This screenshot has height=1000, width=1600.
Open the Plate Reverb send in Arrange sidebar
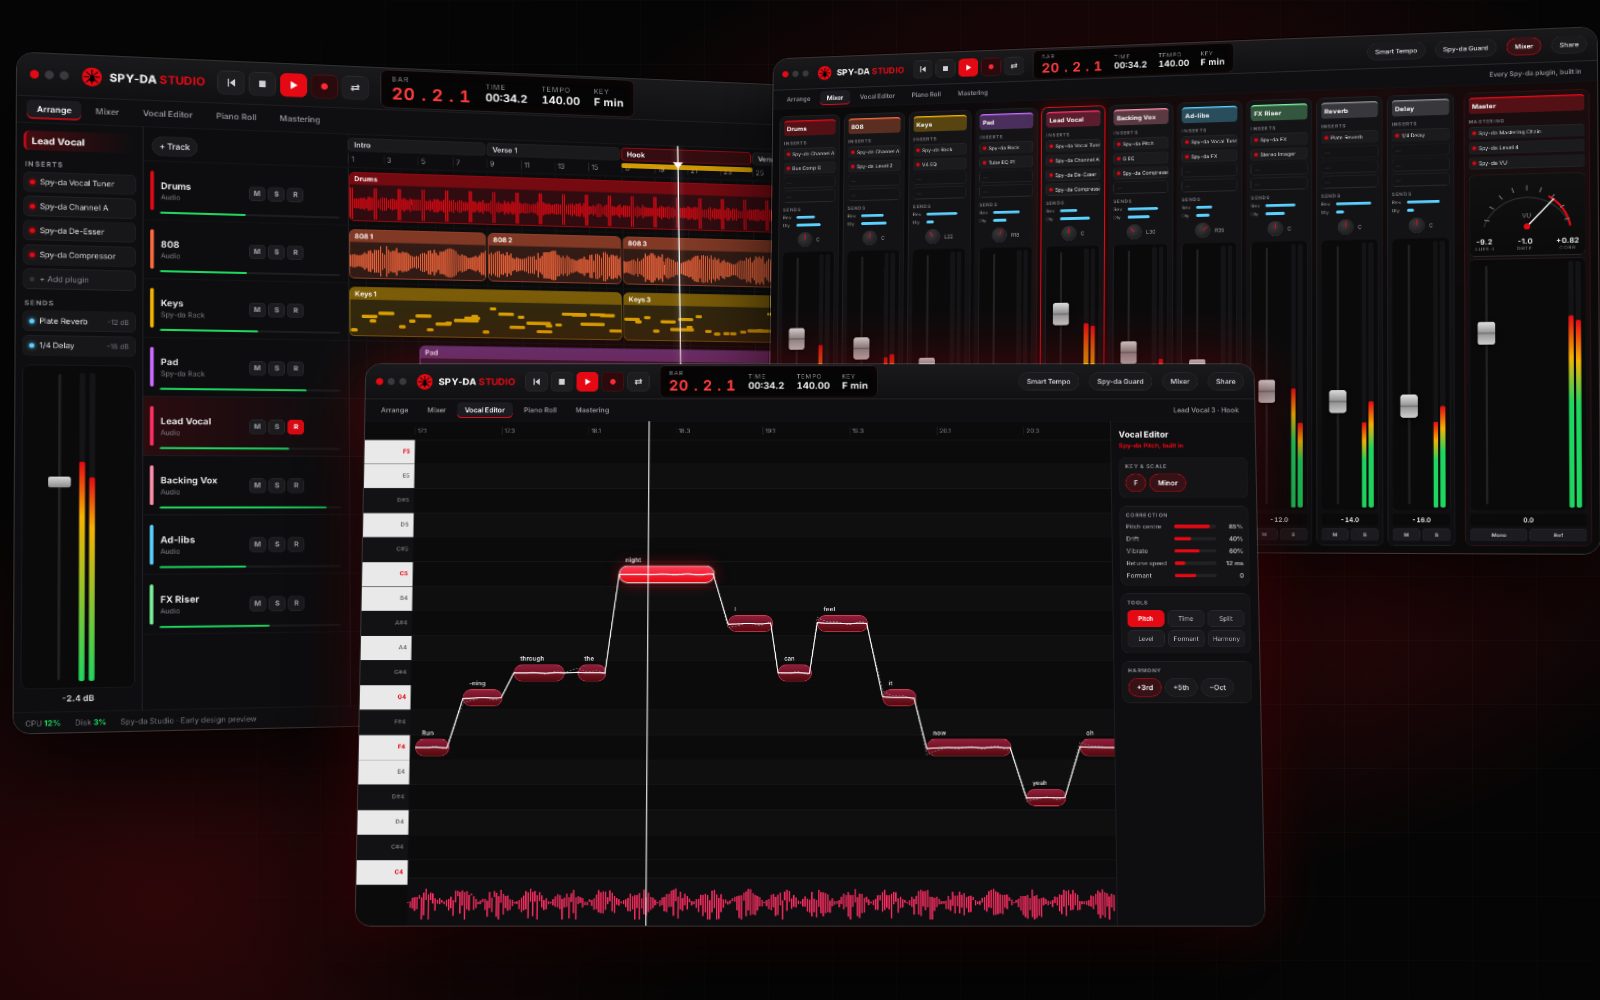(x=79, y=322)
